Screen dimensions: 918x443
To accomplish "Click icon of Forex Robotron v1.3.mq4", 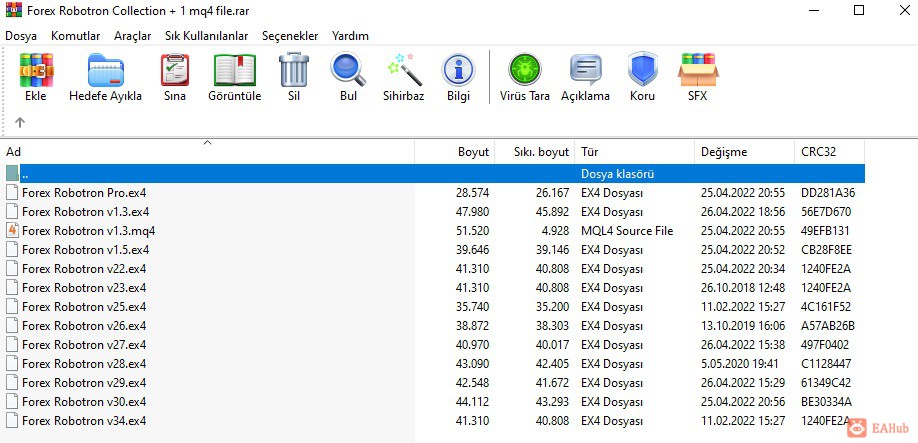I will [12, 231].
